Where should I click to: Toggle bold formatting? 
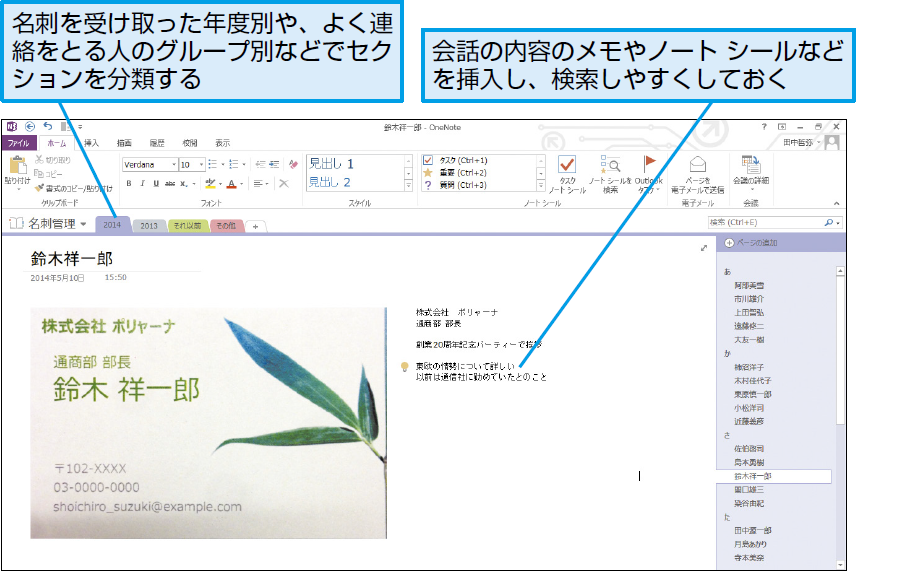[129, 183]
